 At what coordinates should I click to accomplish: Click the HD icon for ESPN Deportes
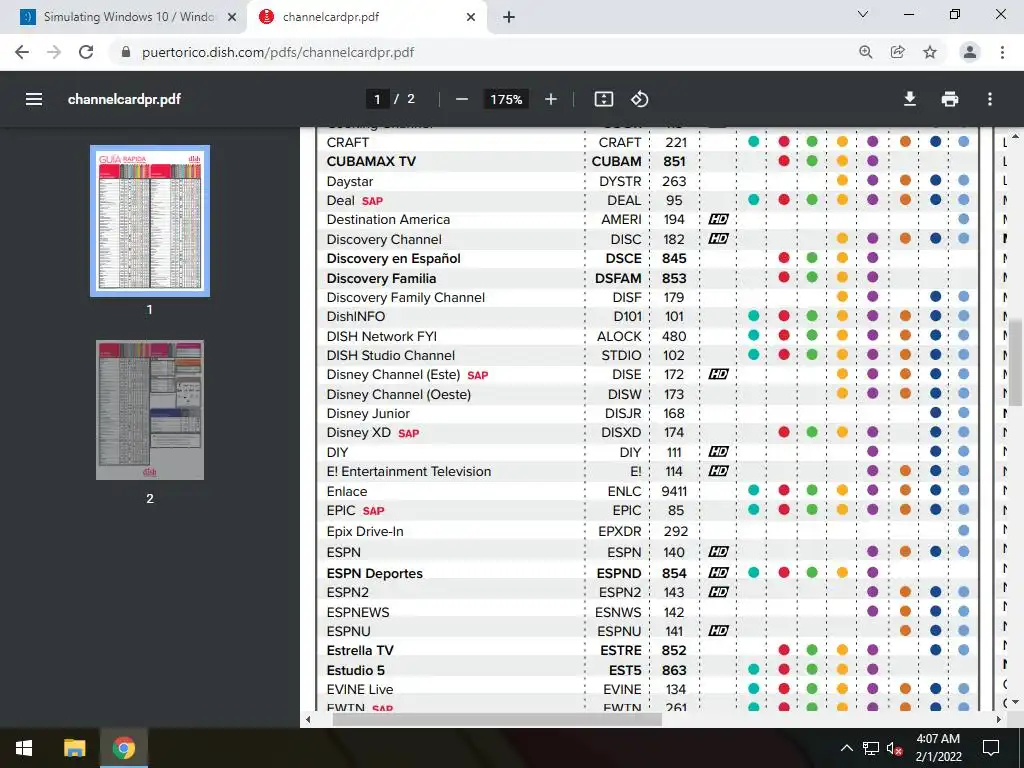718,572
